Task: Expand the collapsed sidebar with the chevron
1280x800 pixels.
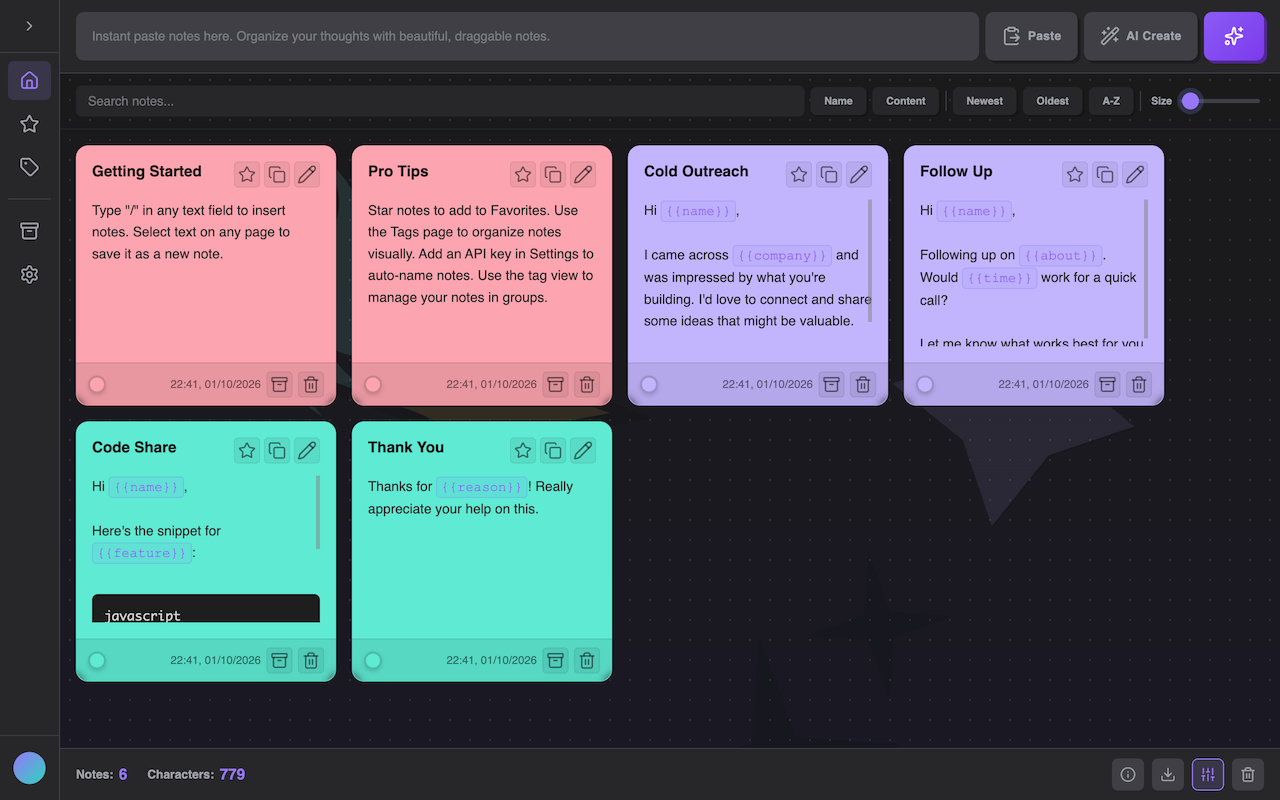Action: pyautogui.click(x=29, y=28)
